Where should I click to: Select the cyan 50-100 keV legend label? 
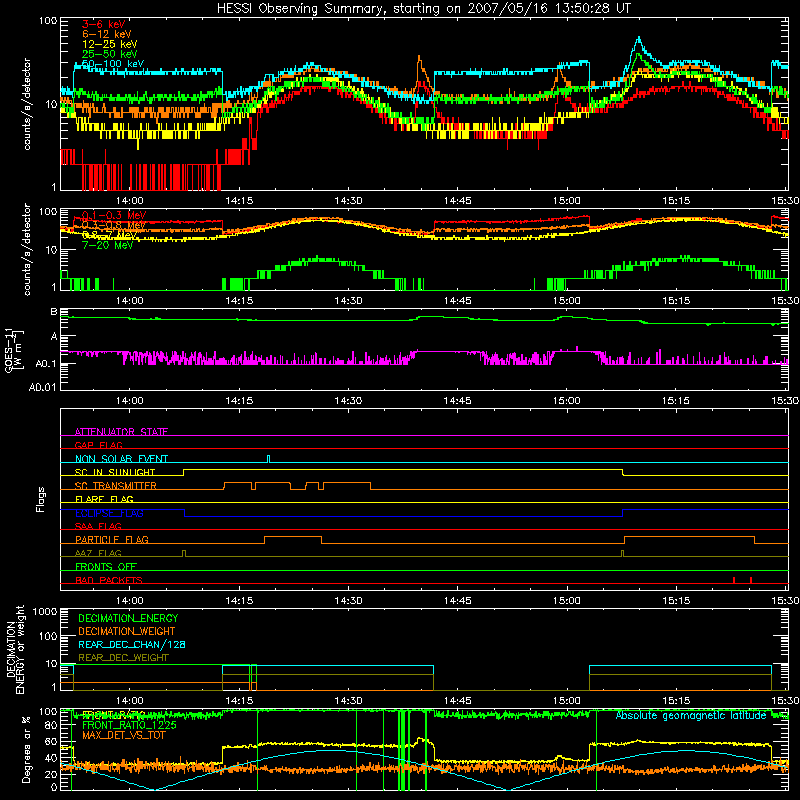tap(113, 64)
